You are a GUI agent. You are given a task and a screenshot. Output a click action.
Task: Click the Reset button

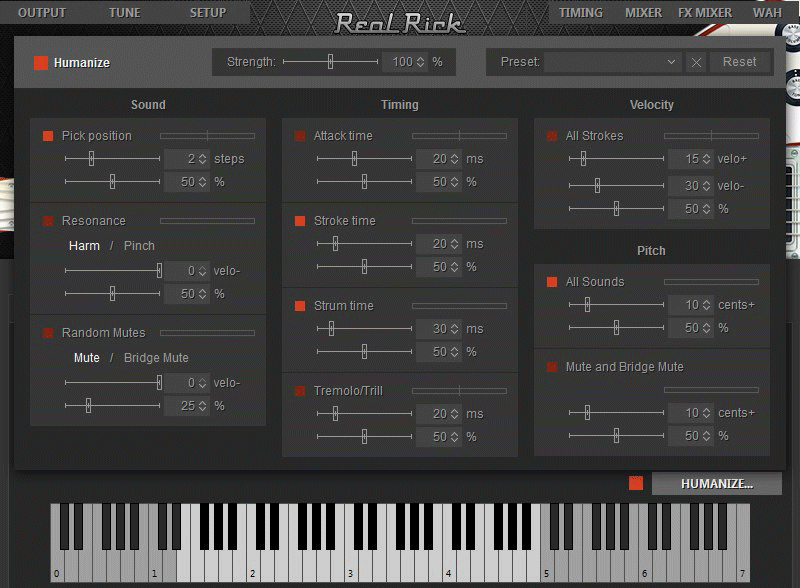739,62
